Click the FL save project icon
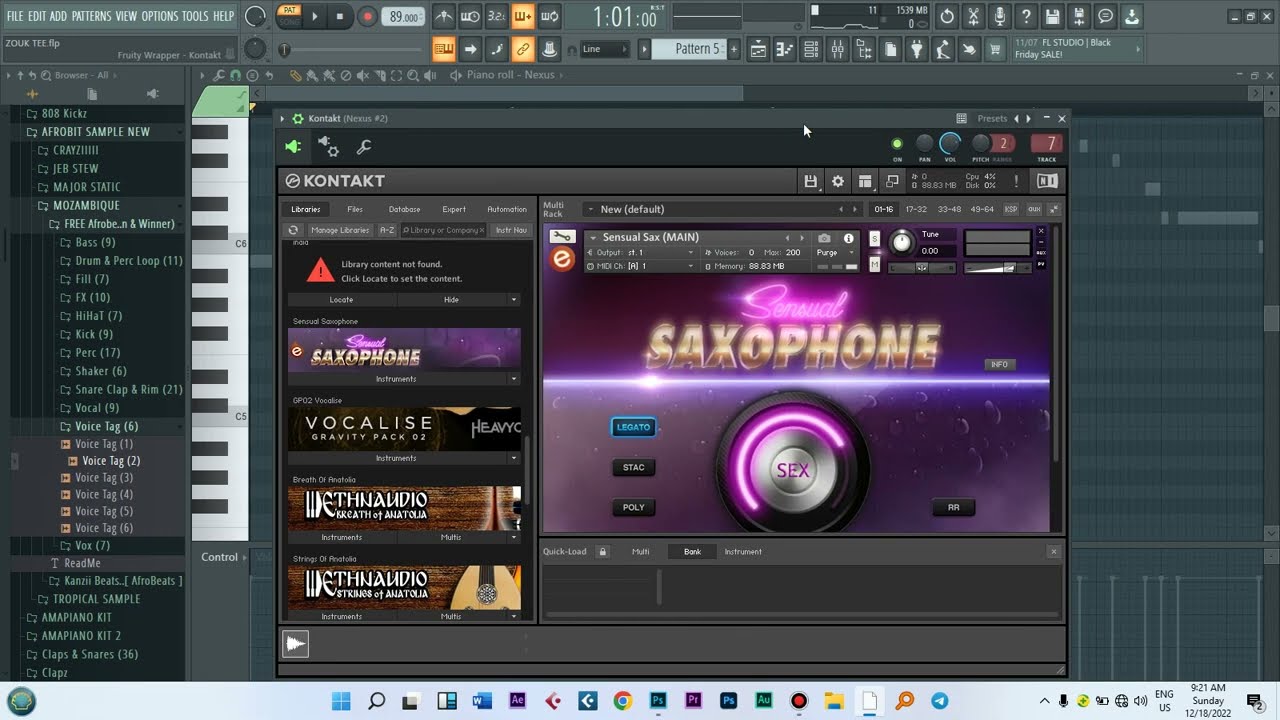This screenshot has width=1280, height=720. point(1052,16)
